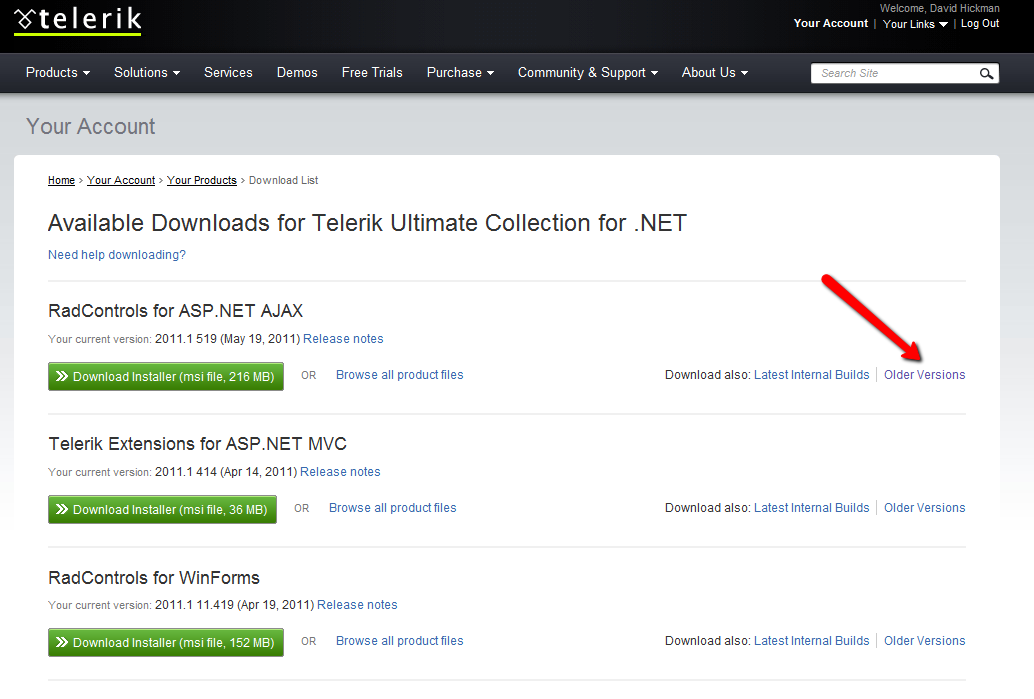This screenshot has height=699, width=1034.
Task: Open the Free Trials page
Action: click(372, 73)
